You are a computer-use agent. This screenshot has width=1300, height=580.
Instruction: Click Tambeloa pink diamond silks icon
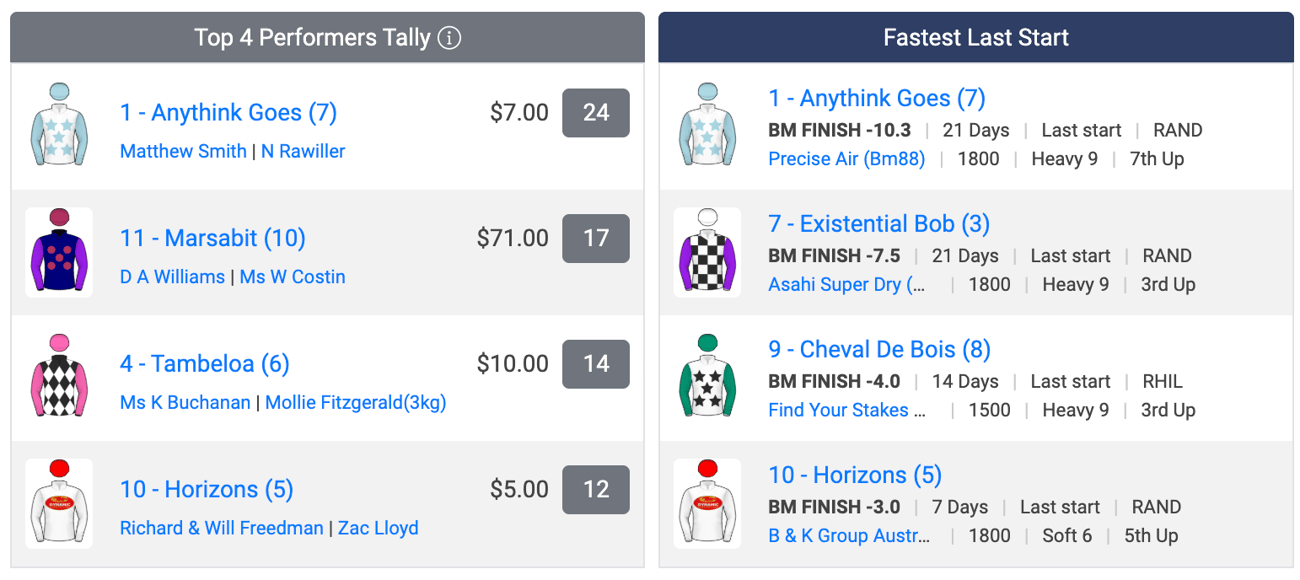[59, 377]
